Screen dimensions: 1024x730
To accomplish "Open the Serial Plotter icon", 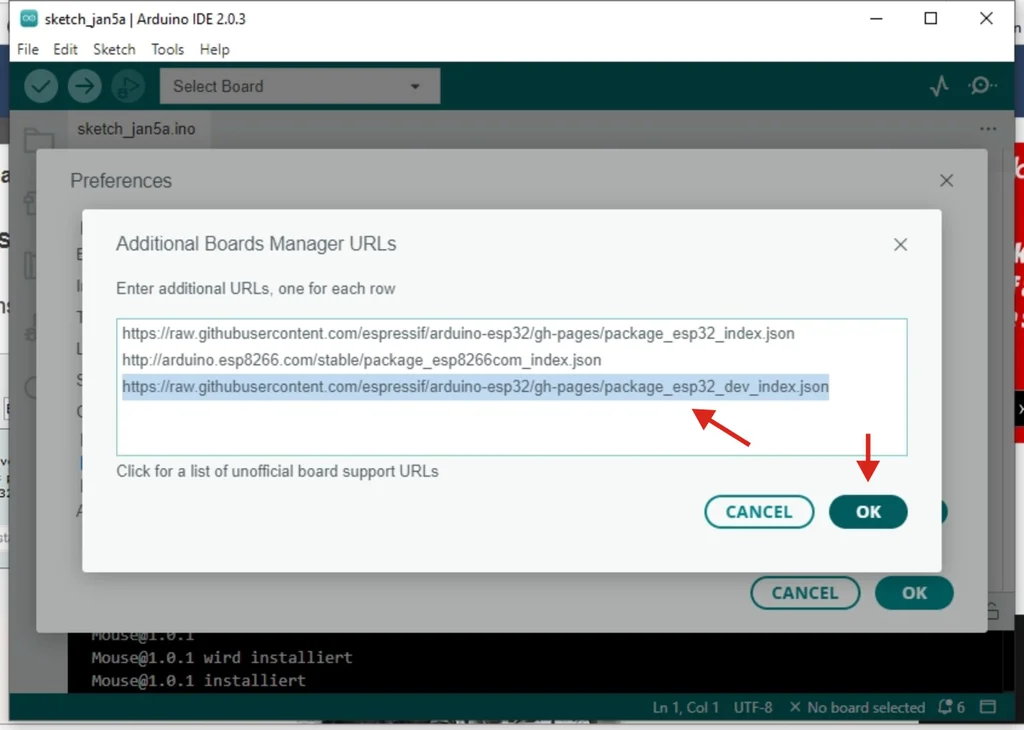I will coord(939,86).
